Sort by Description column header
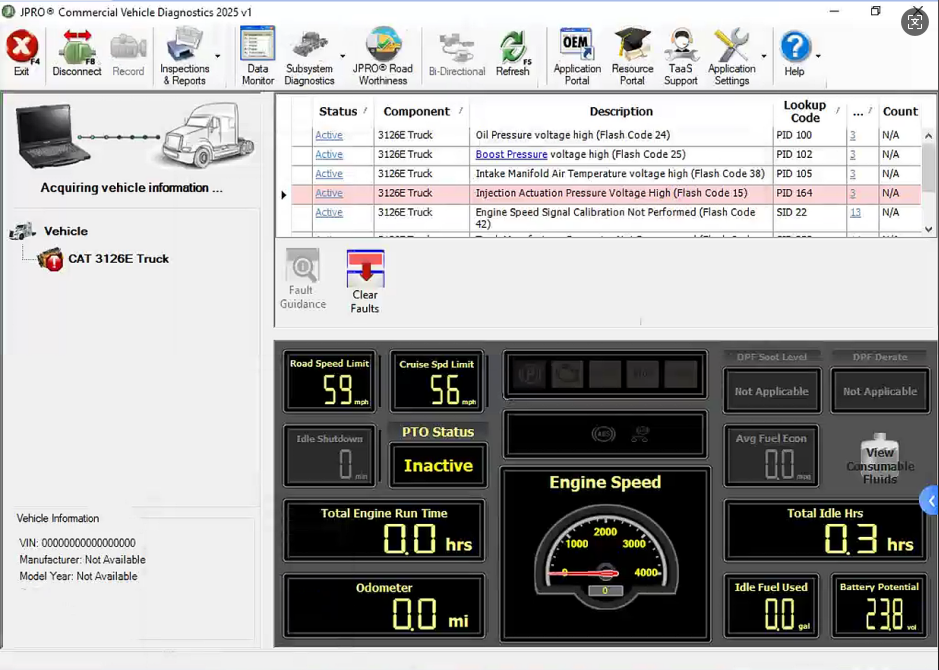 coord(621,111)
